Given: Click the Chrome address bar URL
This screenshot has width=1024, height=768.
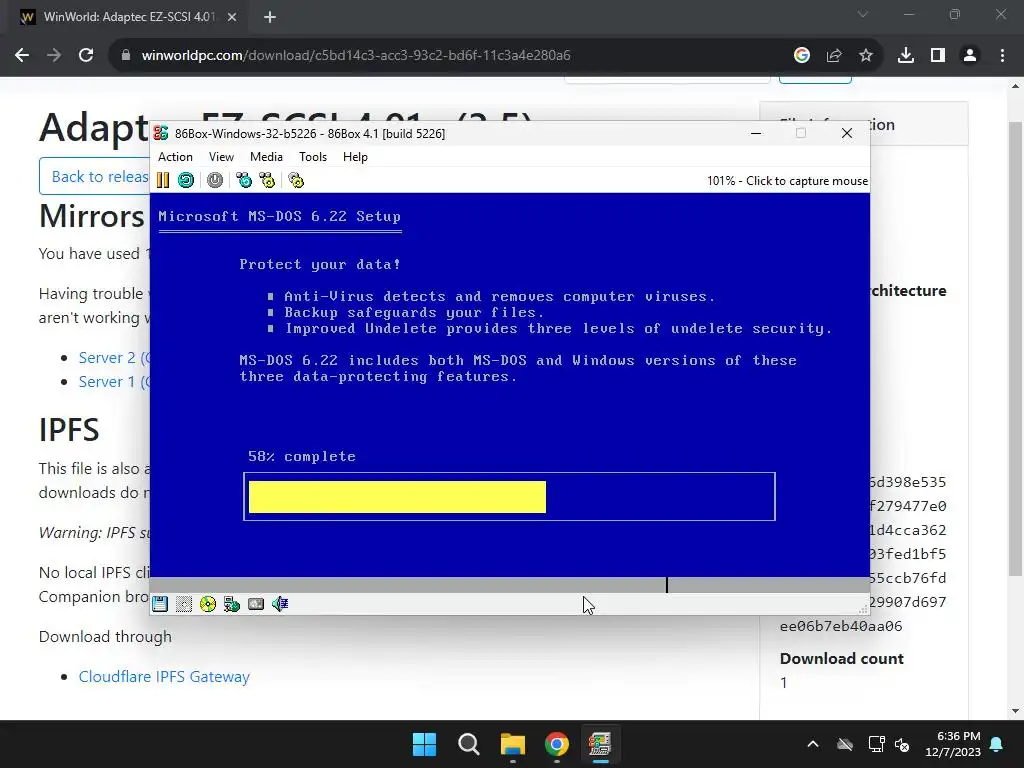Looking at the screenshot, I should click(356, 56).
